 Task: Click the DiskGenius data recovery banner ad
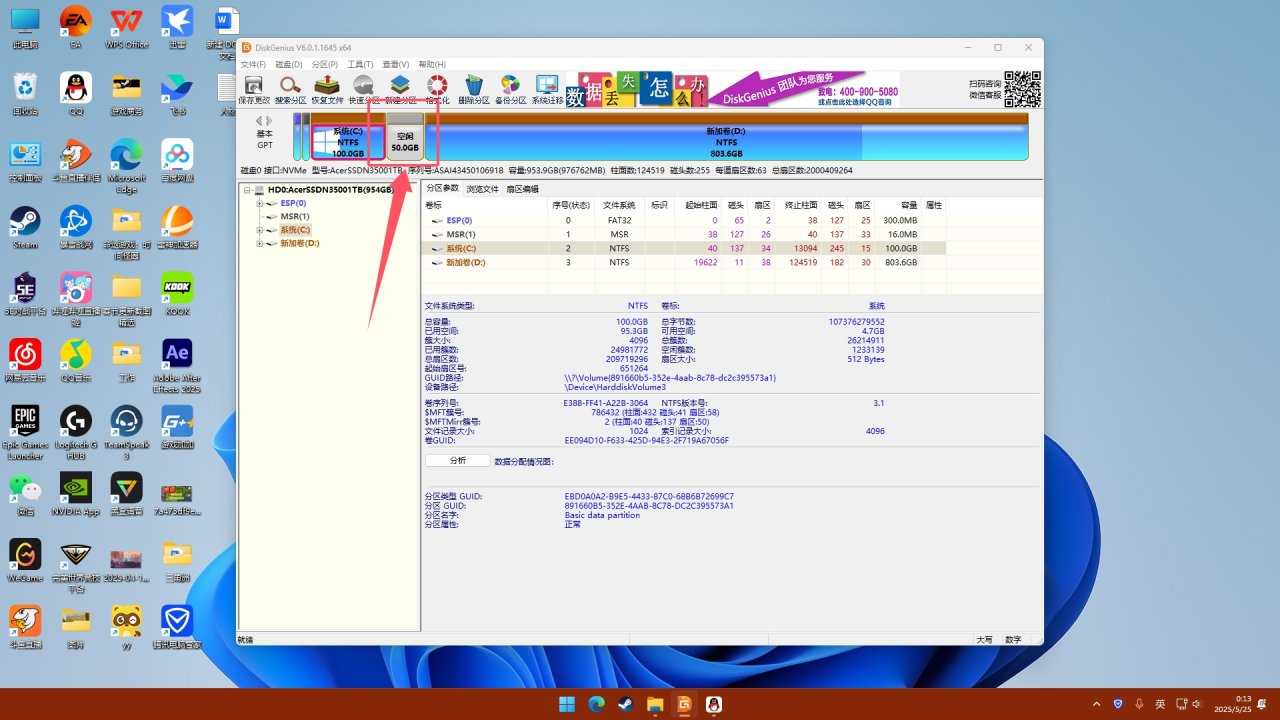(732, 90)
